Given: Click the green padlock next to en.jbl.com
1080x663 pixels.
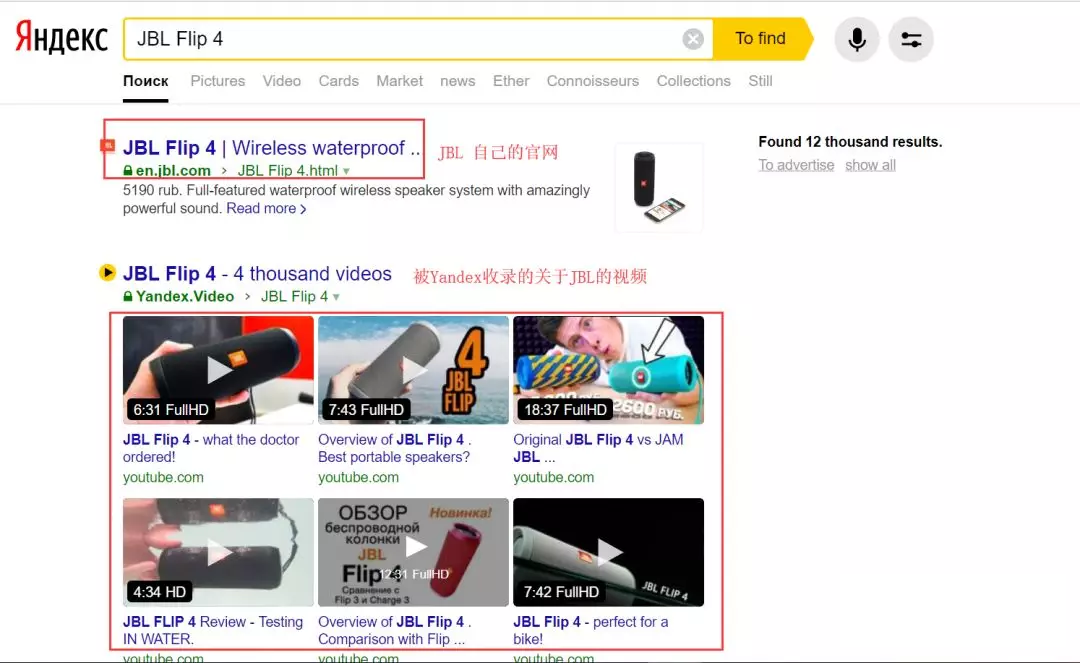Looking at the screenshot, I should pyautogui.click(x=127, y=170).
